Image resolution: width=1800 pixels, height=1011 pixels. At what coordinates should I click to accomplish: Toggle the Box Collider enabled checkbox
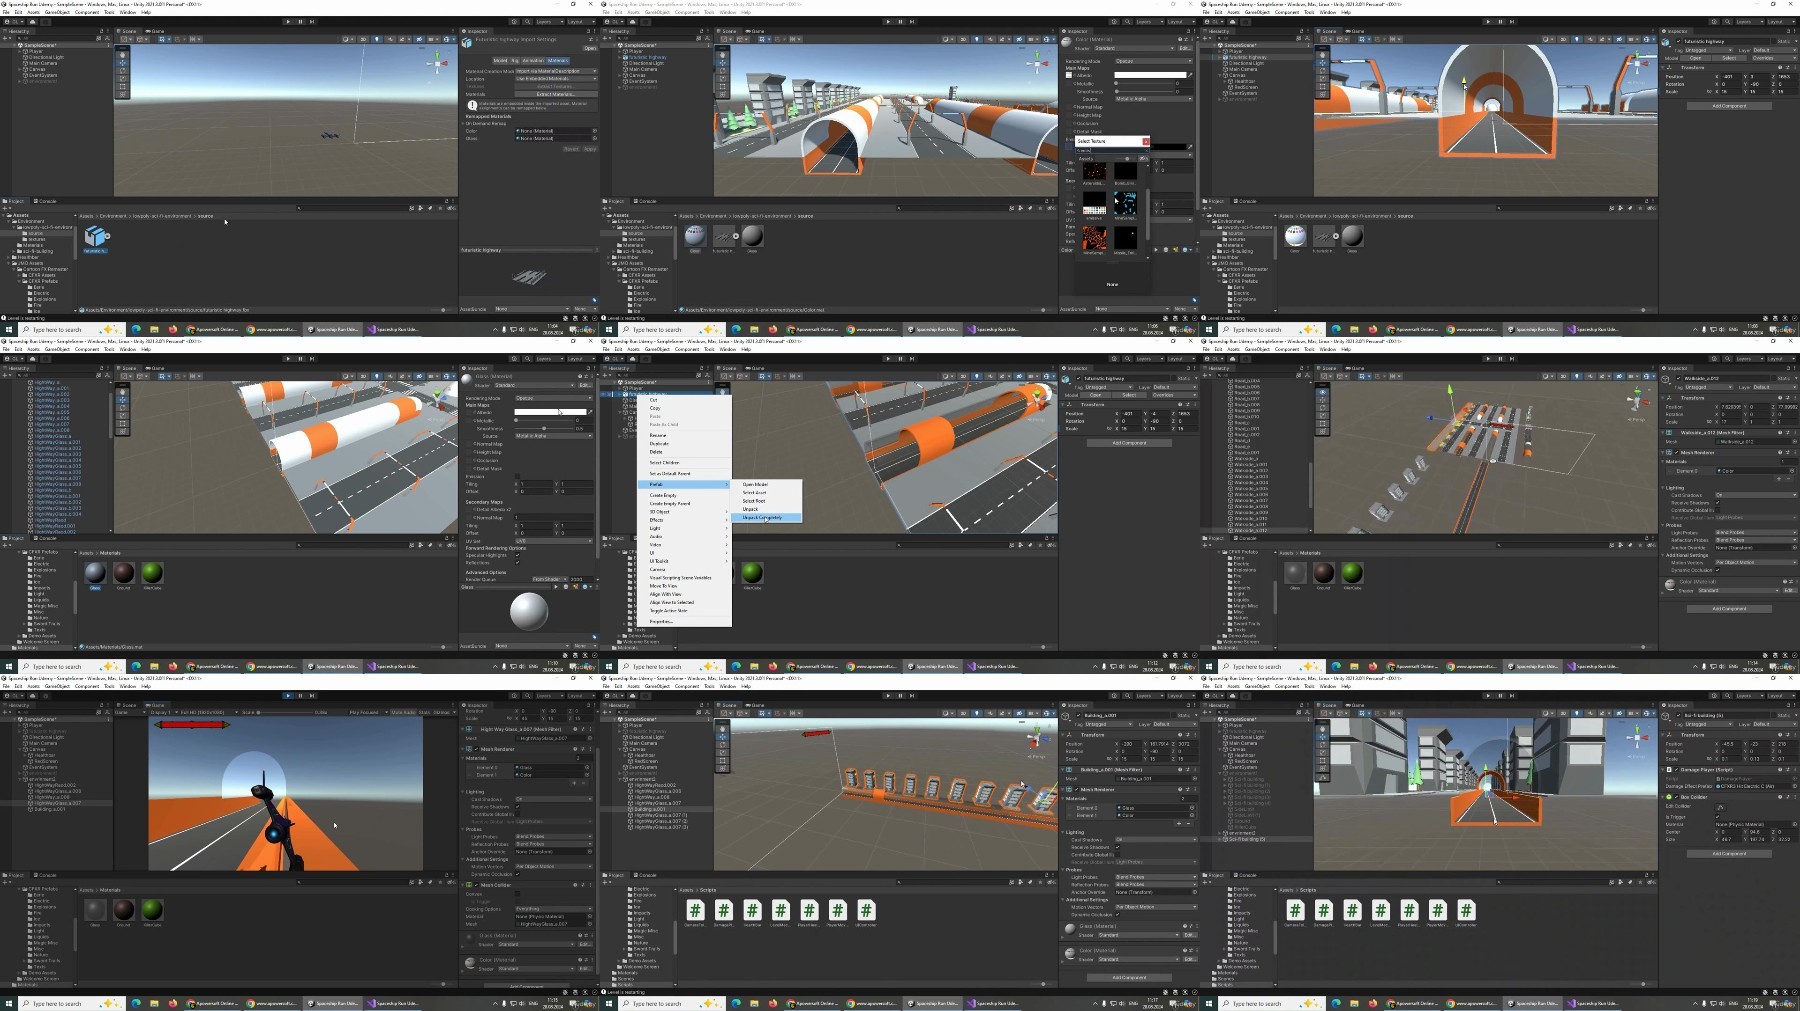pos(1677,797)
